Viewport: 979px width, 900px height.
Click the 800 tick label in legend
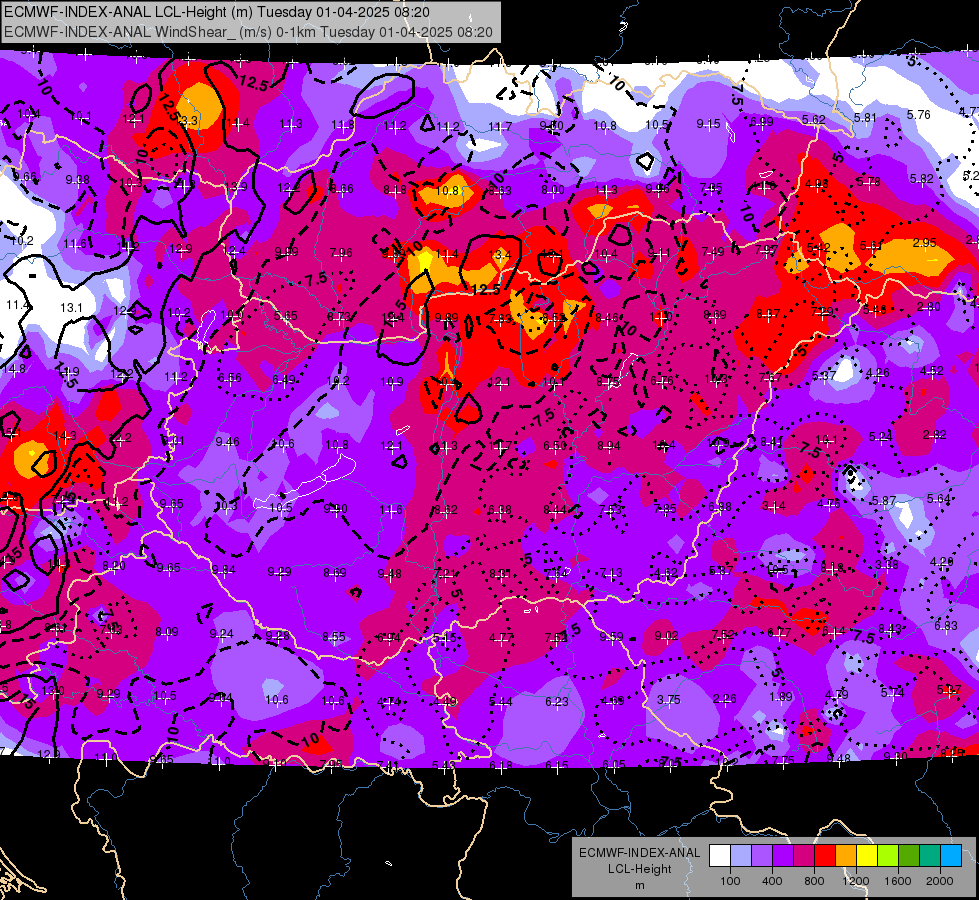(814, 881)
